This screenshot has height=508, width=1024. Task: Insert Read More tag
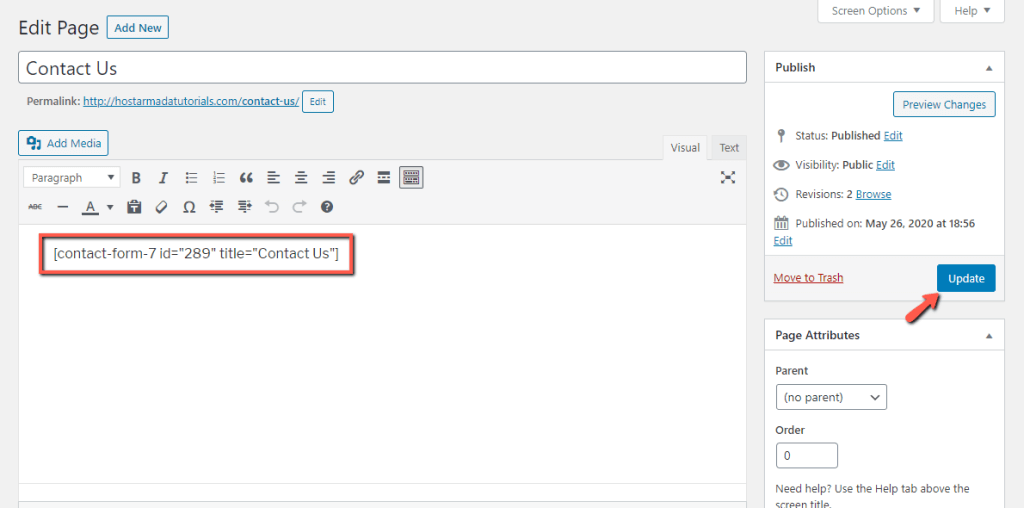pos(384,178)
